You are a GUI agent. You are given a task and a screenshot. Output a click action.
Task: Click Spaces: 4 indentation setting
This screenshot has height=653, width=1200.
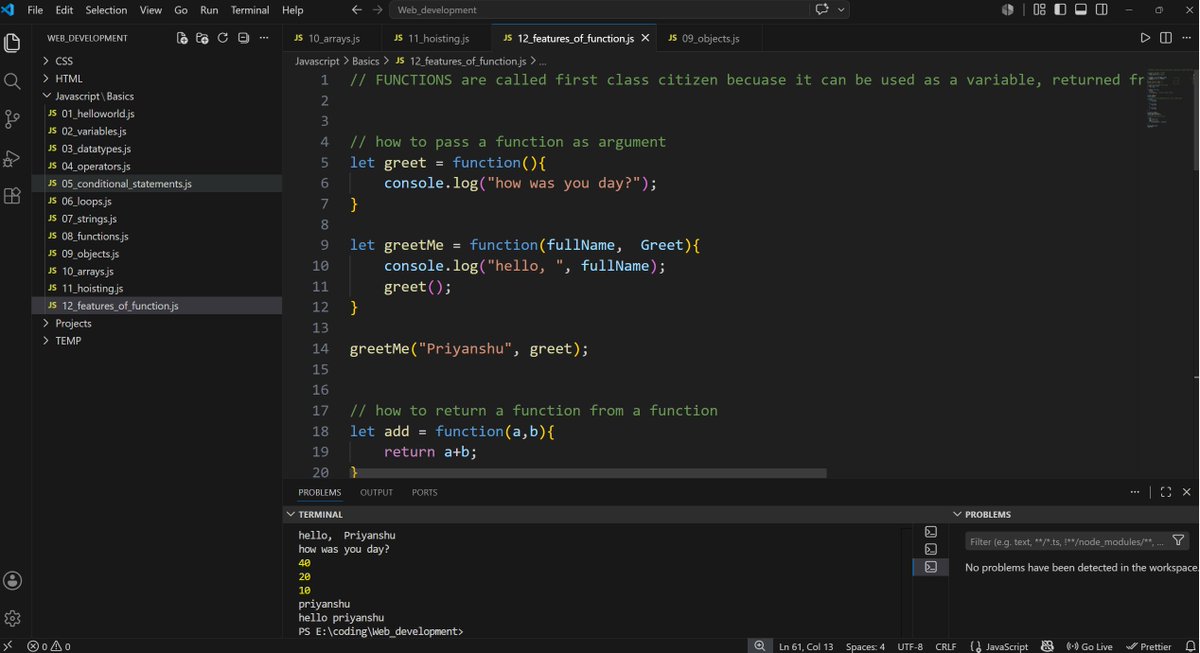point(865,646)
